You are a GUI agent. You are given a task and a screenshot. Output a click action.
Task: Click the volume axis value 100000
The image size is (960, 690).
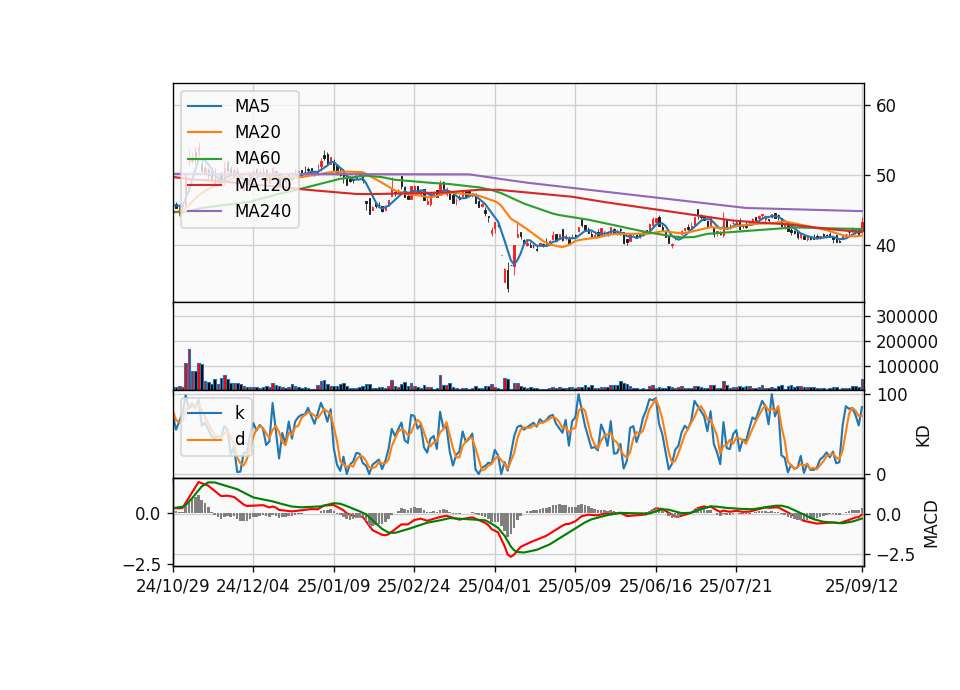pyautogui.click(x=907, y=367)
